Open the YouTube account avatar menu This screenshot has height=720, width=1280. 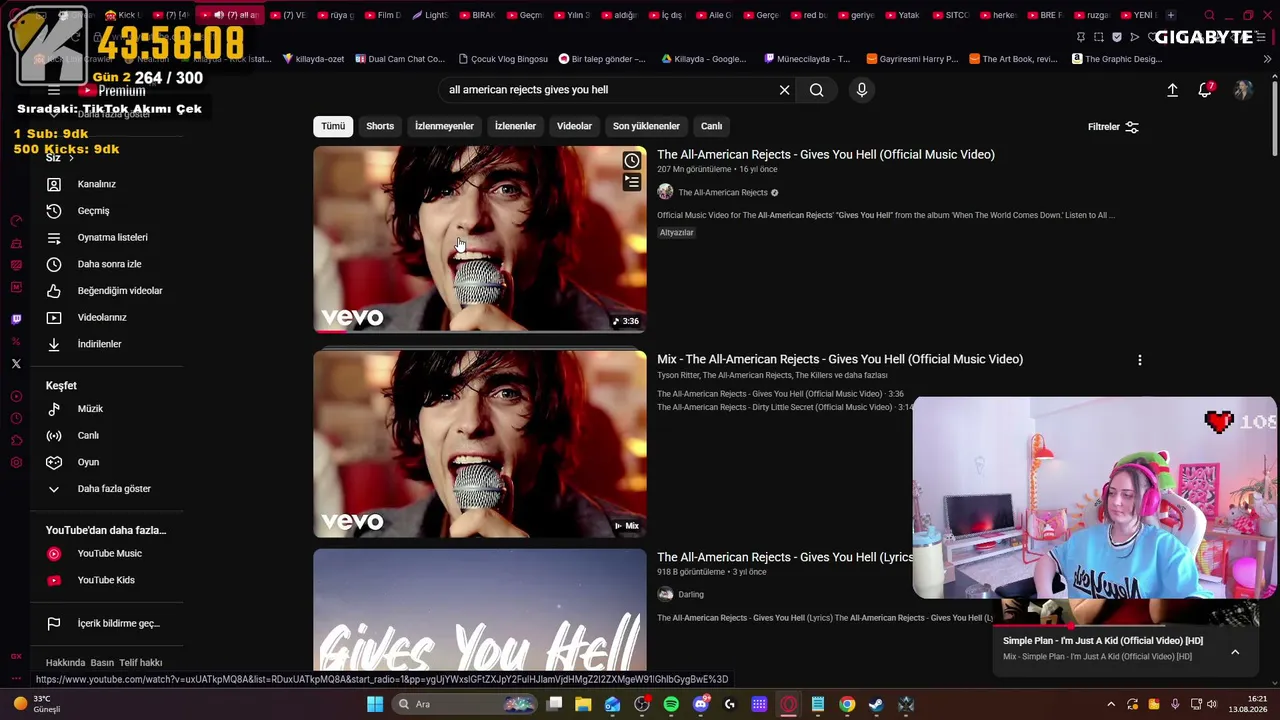pos(1243,90)
